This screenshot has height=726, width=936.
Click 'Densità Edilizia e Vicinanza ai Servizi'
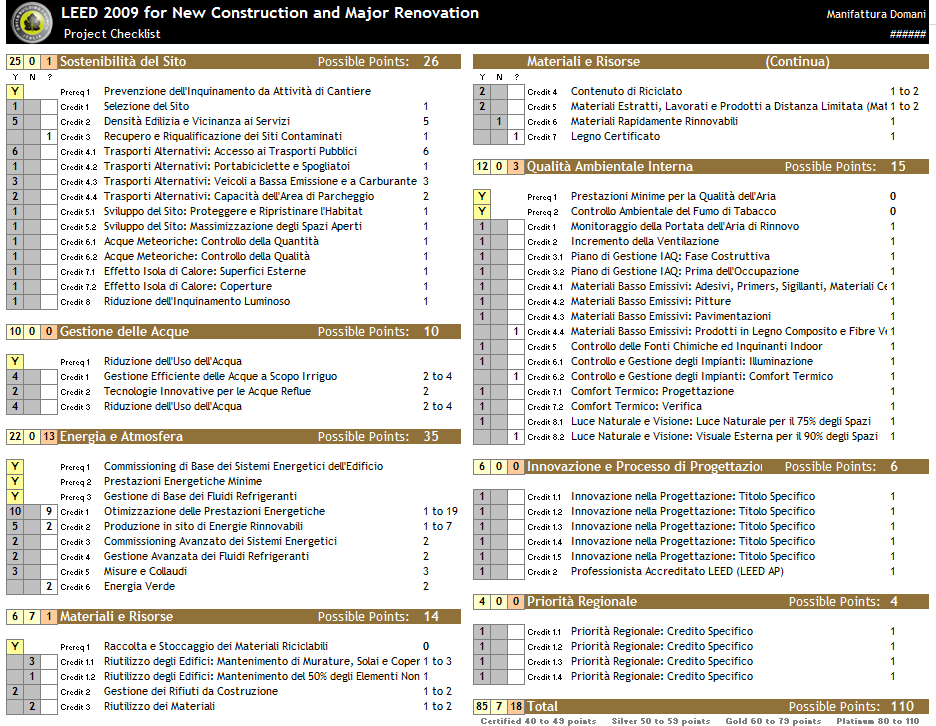click(197, 121)
